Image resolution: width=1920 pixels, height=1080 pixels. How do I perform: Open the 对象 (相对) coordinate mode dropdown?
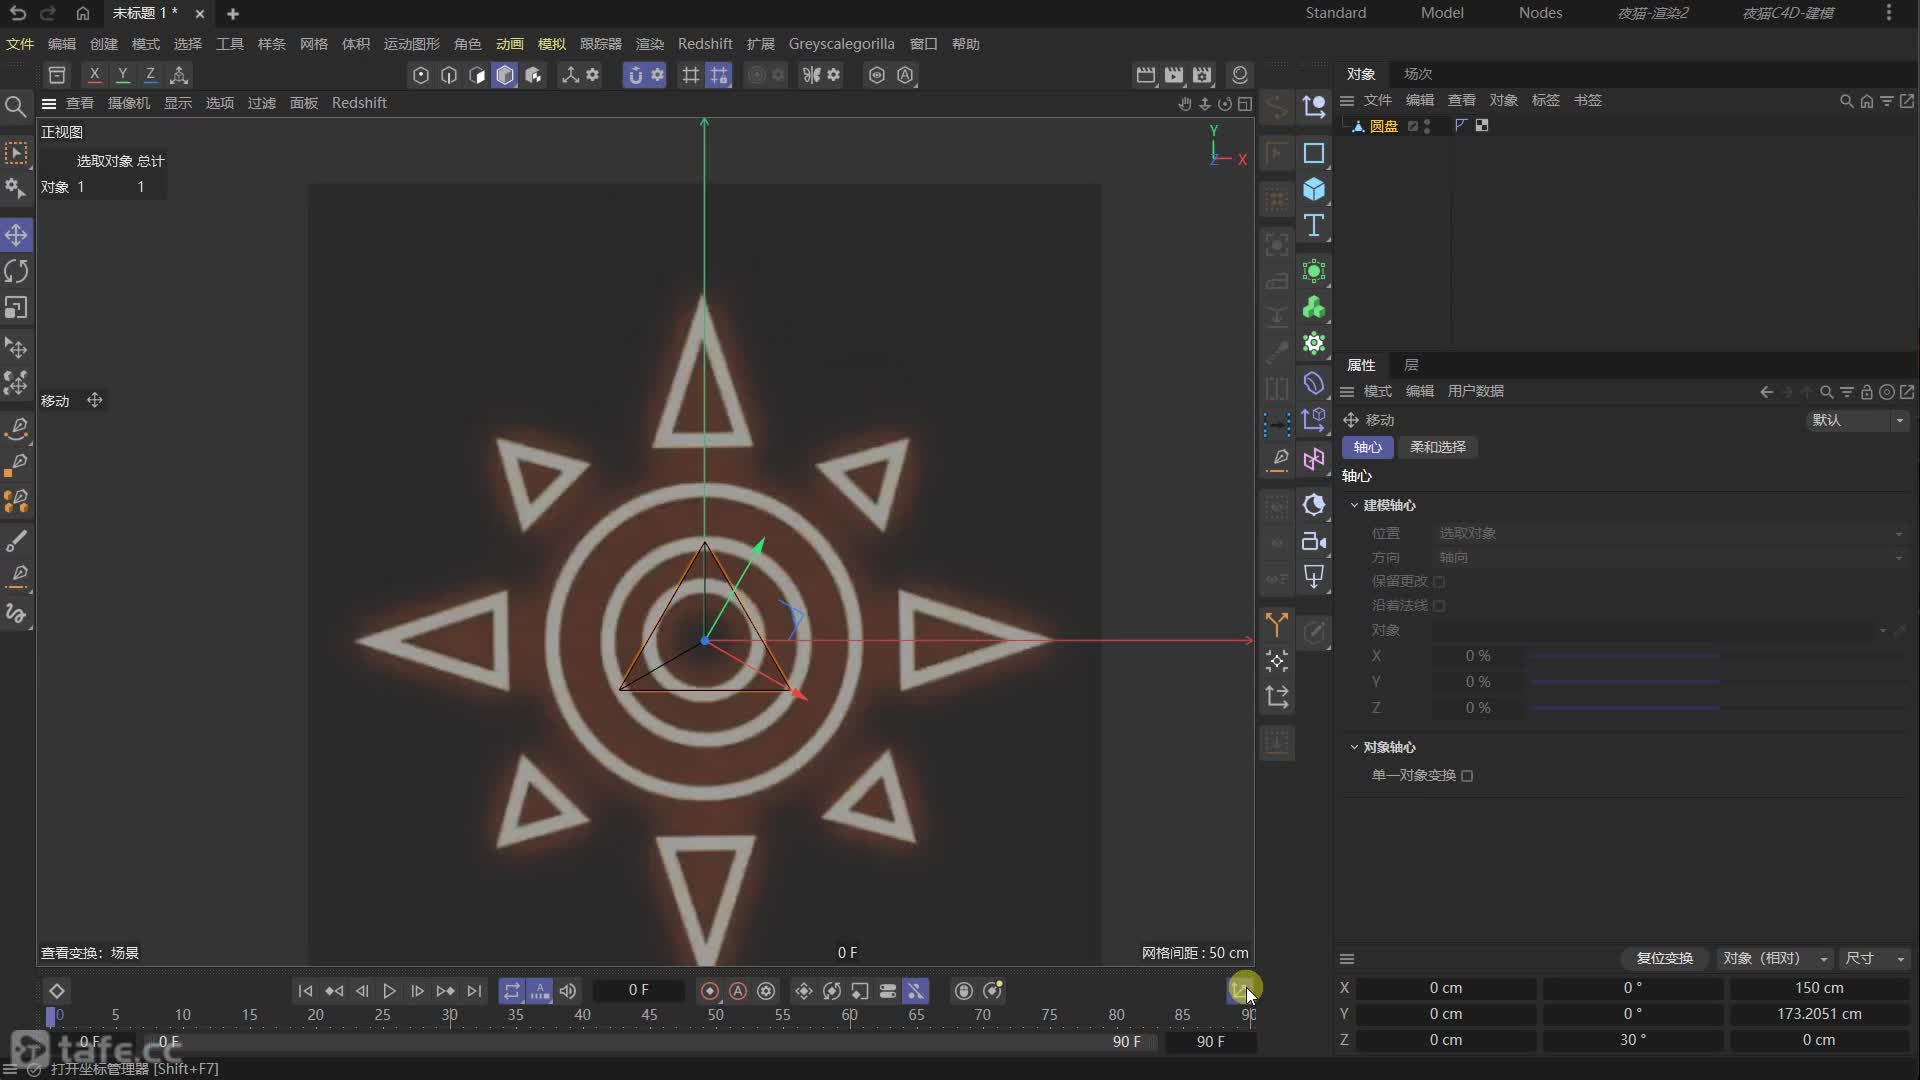click(1775, 959)
